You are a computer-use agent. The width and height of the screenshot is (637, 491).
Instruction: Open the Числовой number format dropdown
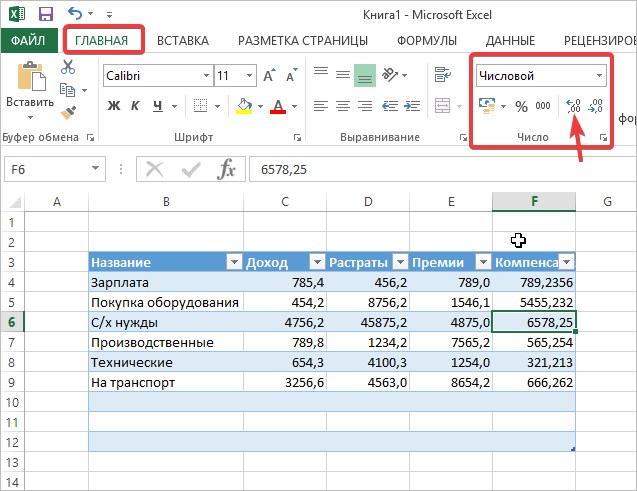pos(599,76)
